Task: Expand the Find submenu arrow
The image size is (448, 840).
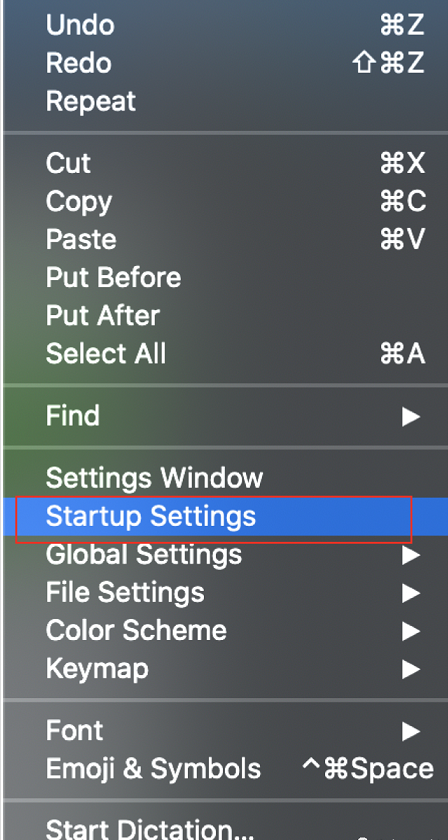Action: click(411, 416)
